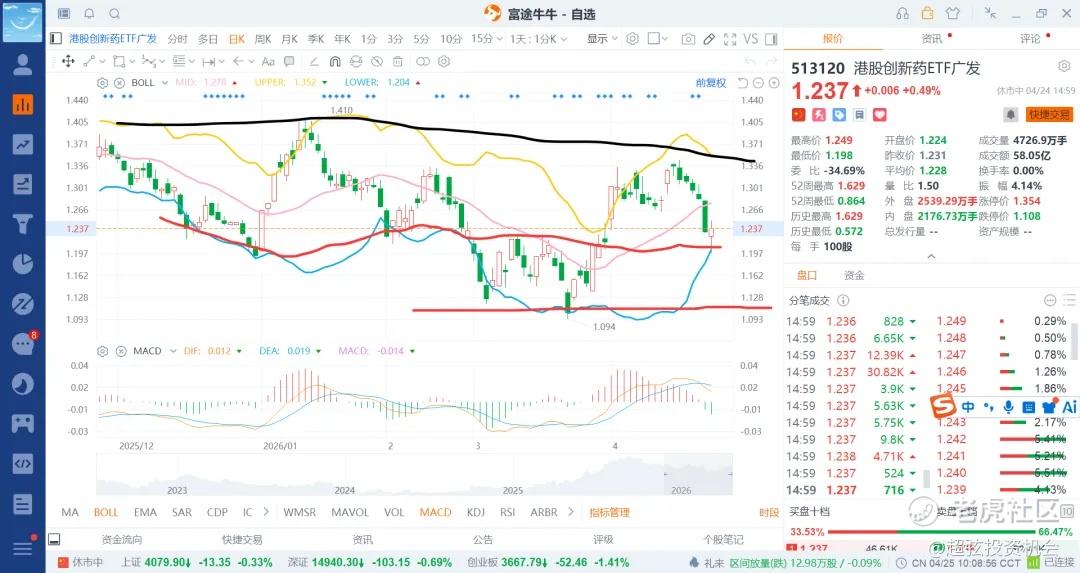
Task: Open the 评论 comments tab
Action: [x=1030, y=39]
